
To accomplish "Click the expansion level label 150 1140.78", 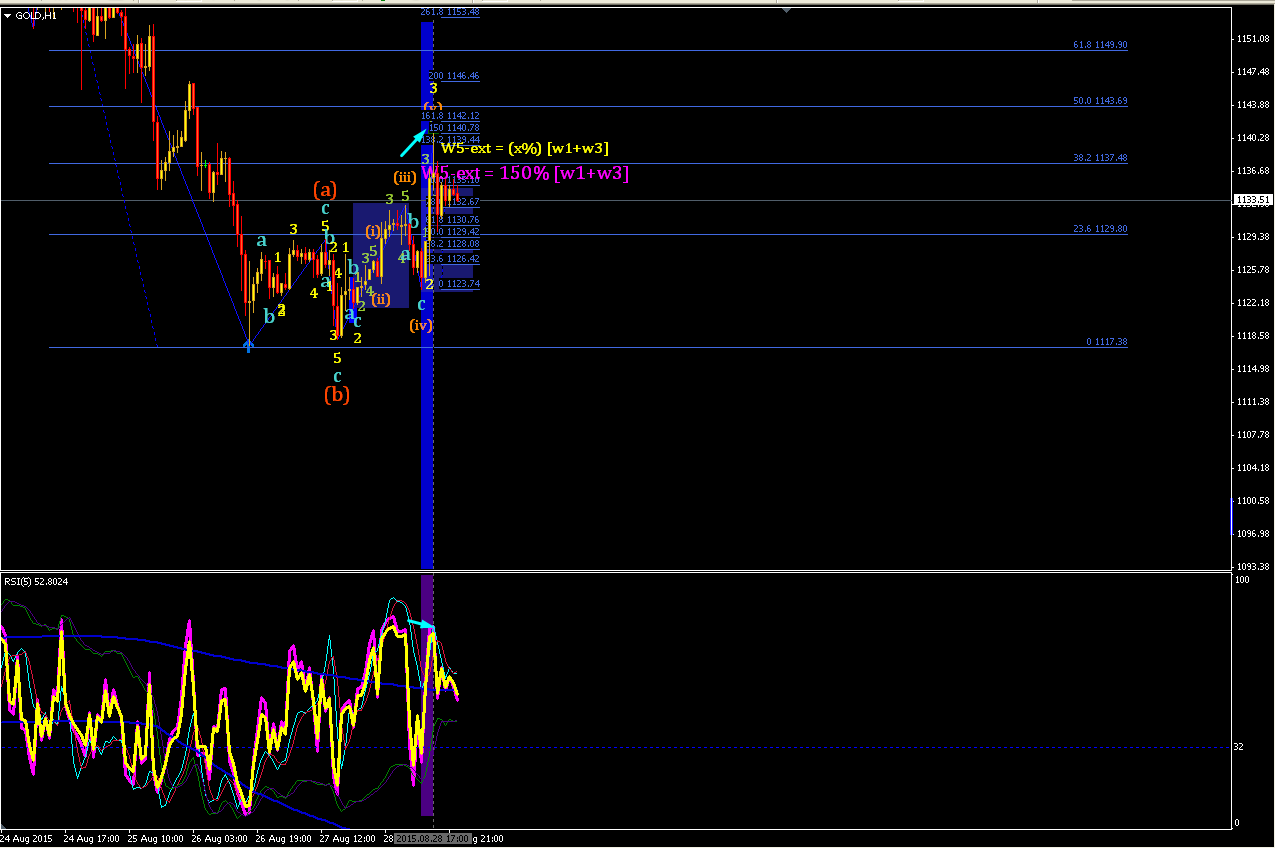I will click(455, 128).
